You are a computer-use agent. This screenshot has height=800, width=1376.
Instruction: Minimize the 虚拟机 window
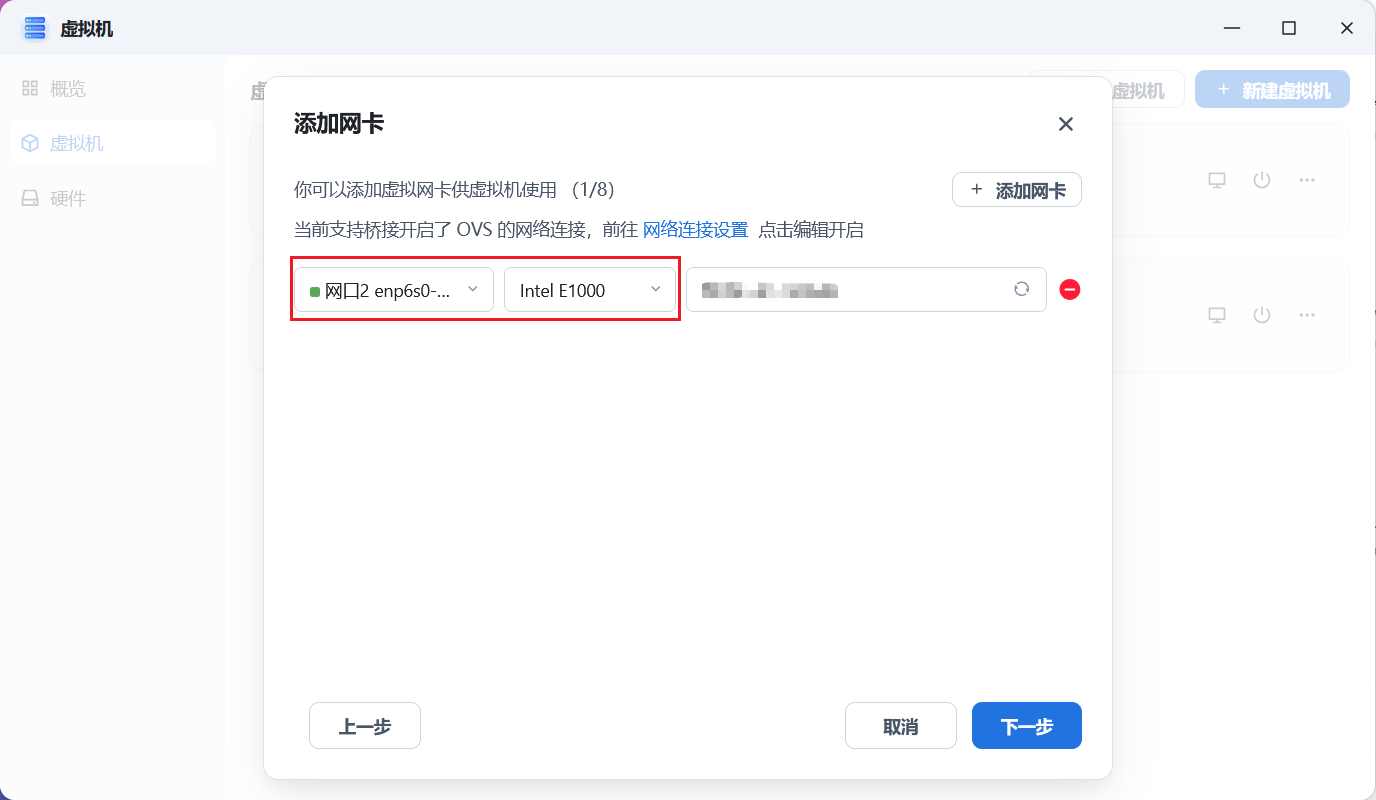(1233, 28)
